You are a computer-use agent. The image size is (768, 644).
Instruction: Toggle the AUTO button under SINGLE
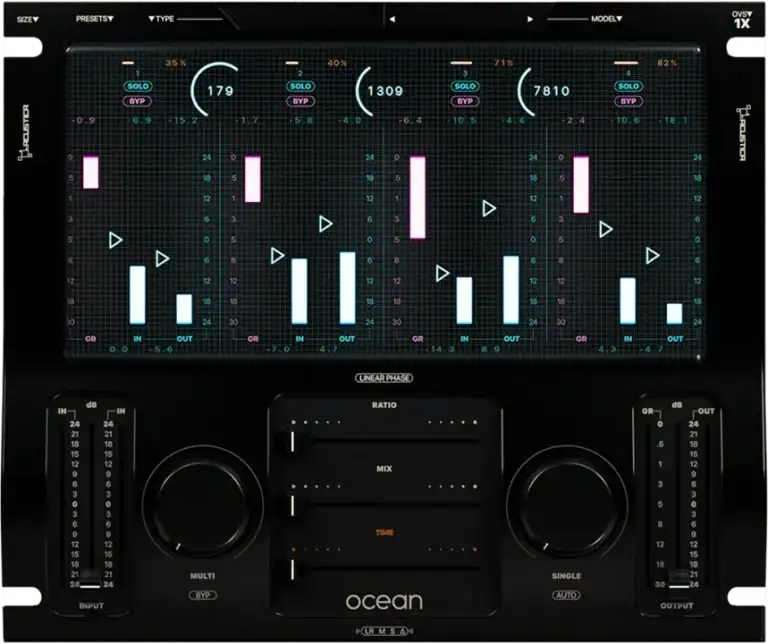(x=567, y=596)
